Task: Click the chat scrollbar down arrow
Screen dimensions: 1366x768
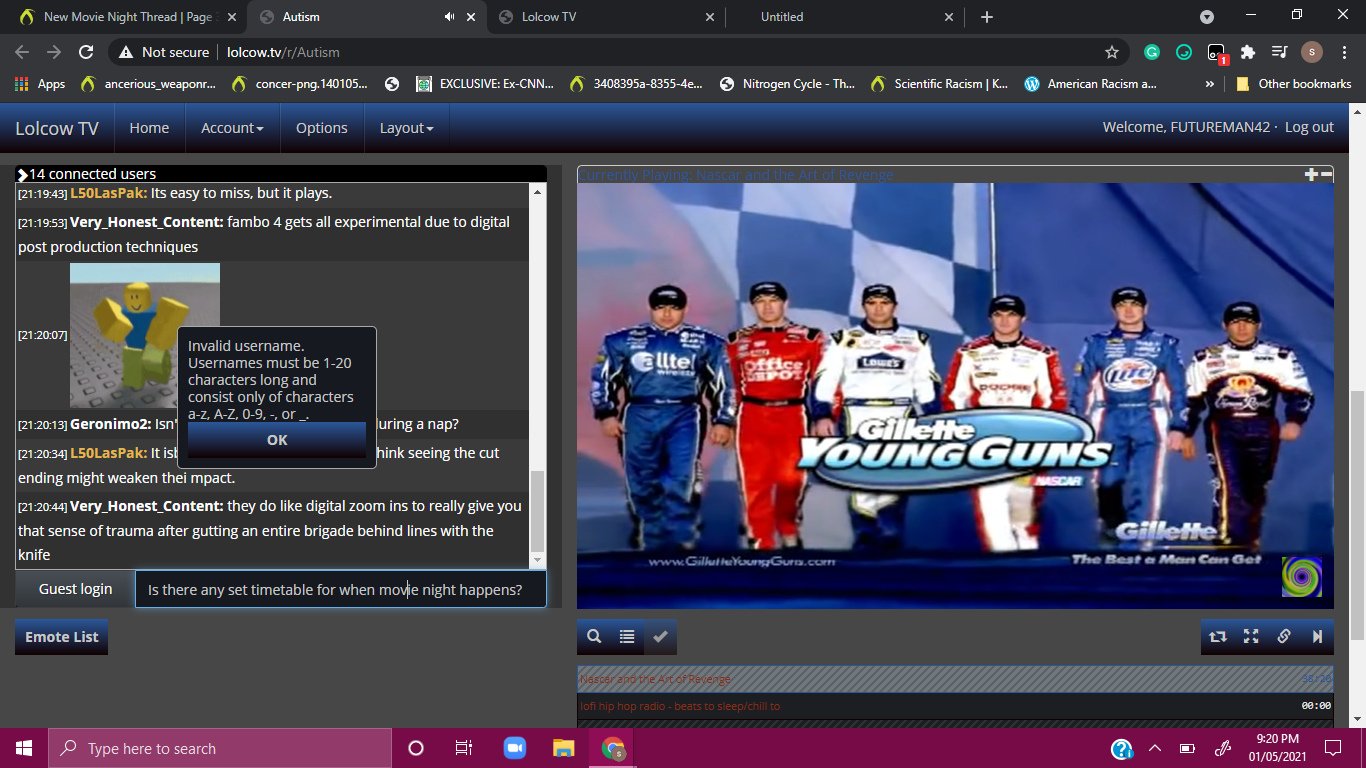Action: coord(538,561)
